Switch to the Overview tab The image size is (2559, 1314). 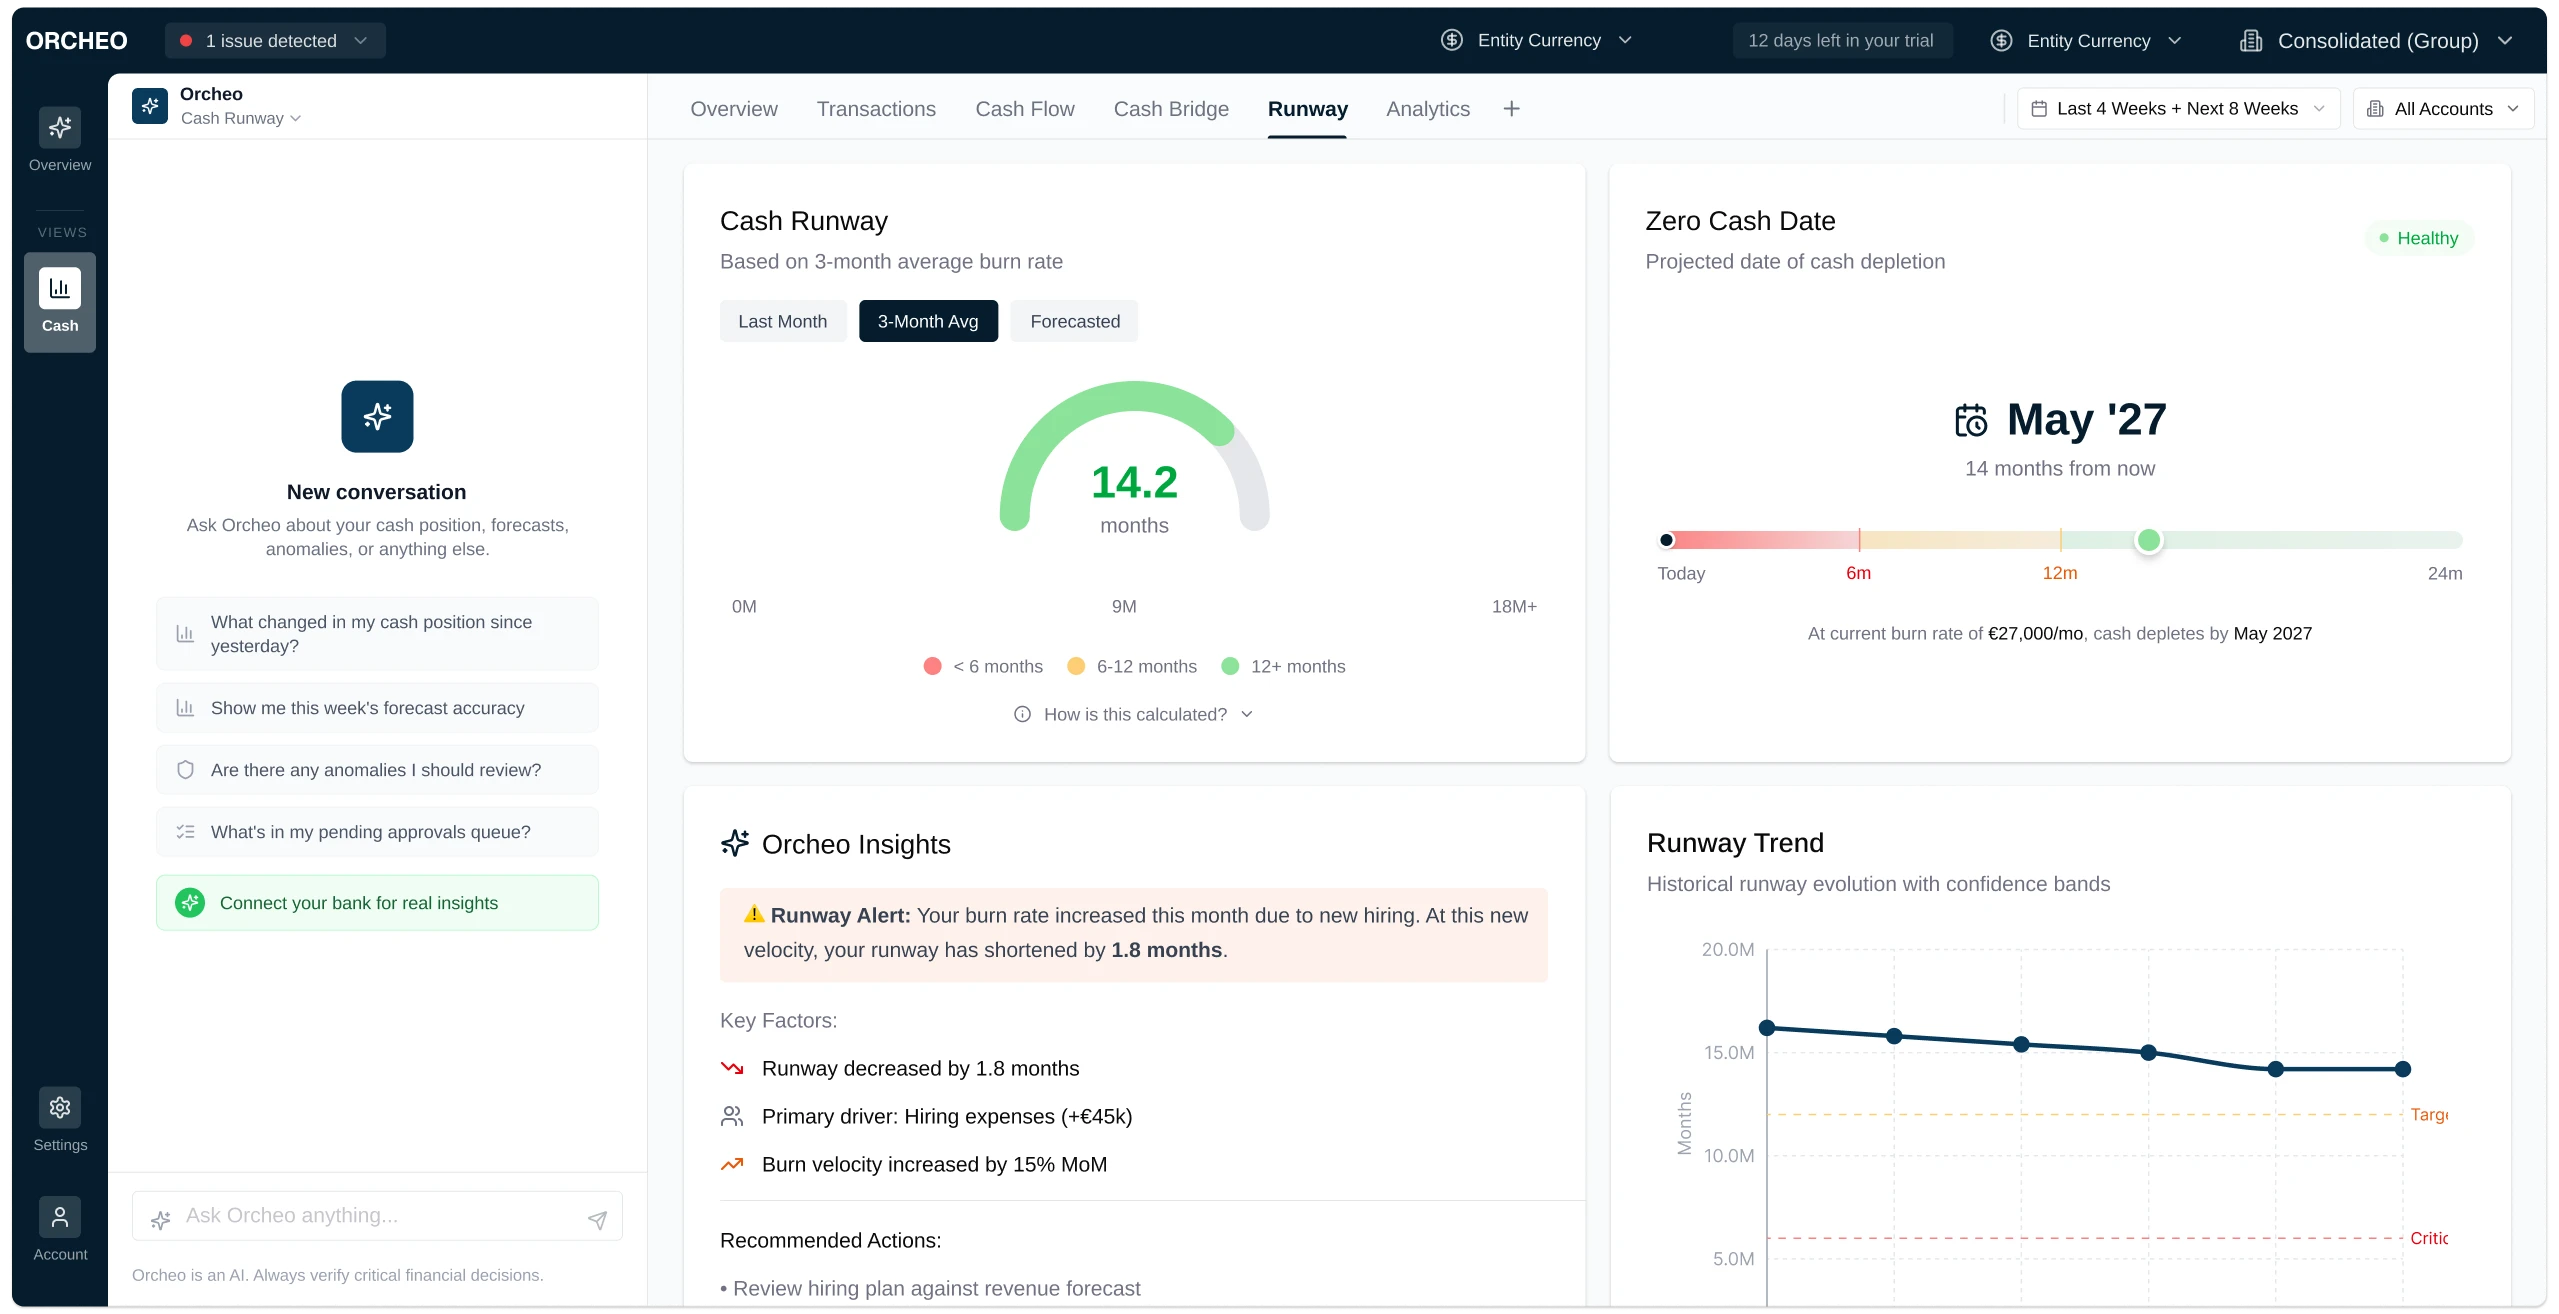[x=734, y=109]
